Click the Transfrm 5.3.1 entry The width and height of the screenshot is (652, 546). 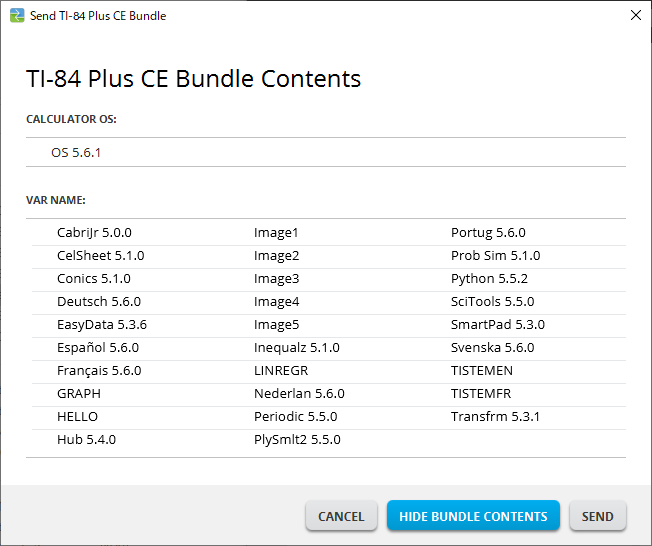(x=495, y=416)
